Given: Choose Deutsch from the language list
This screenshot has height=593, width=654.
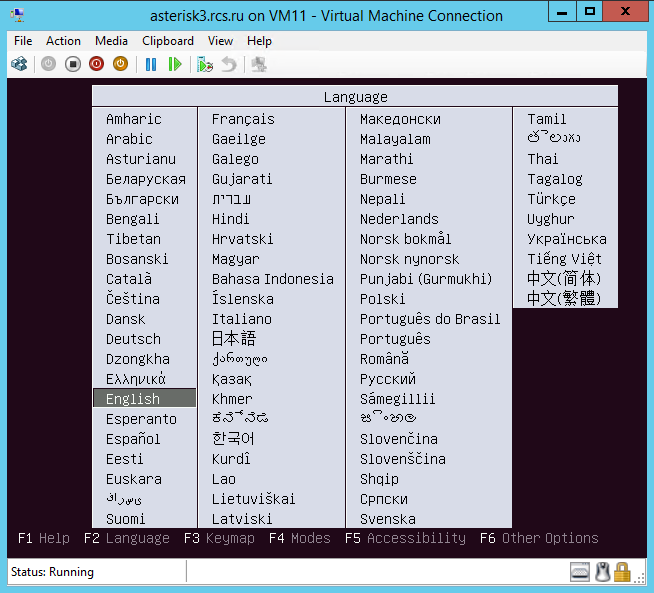Looking at the screenshot, I should click(133, 339).
